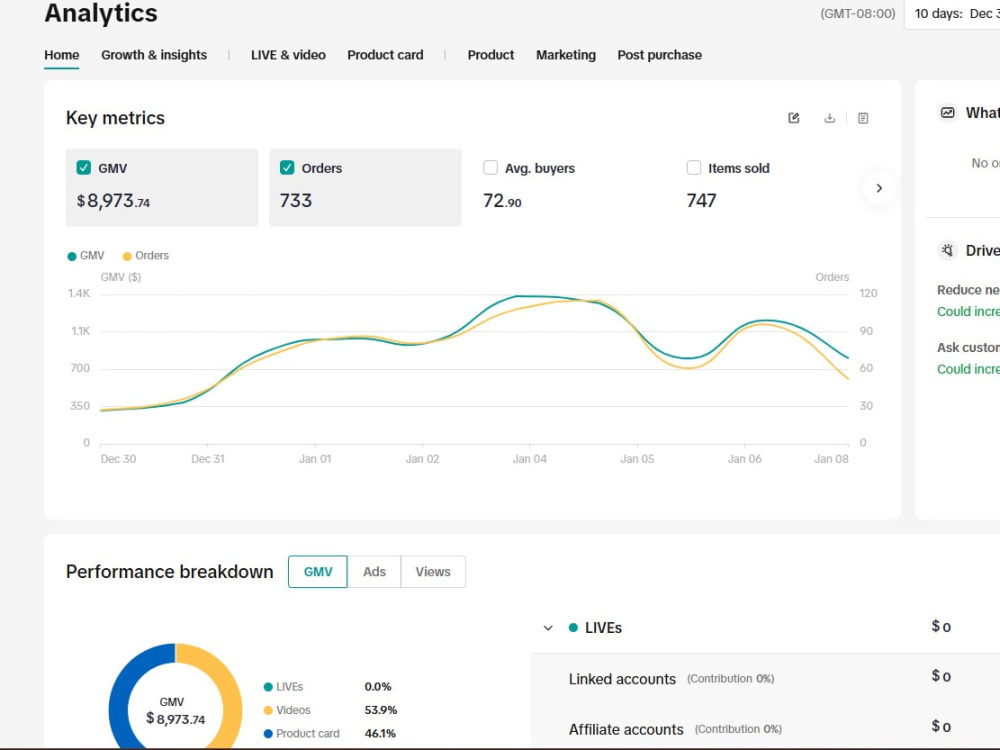Click the trend chart icon beside What

click(948, 113)
